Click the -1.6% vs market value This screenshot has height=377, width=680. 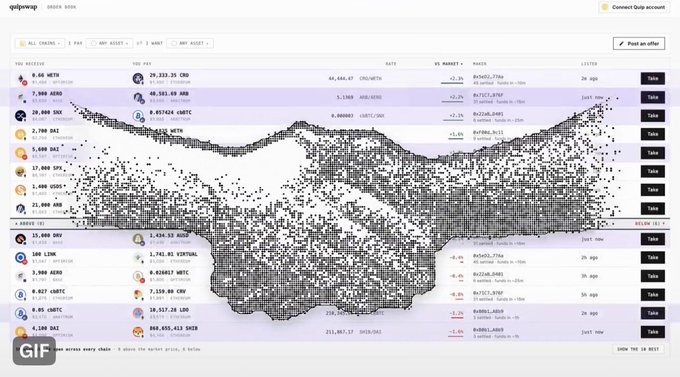456,332
